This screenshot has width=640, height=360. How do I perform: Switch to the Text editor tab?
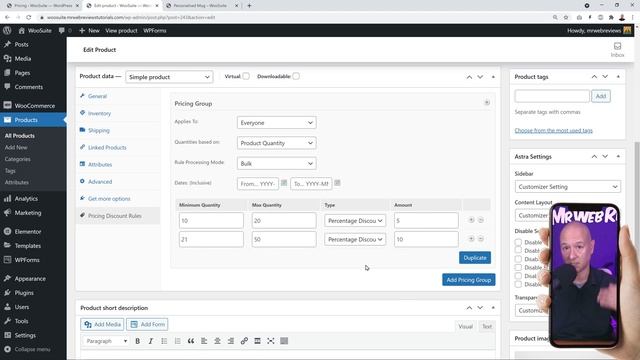[x=487, y=327]
